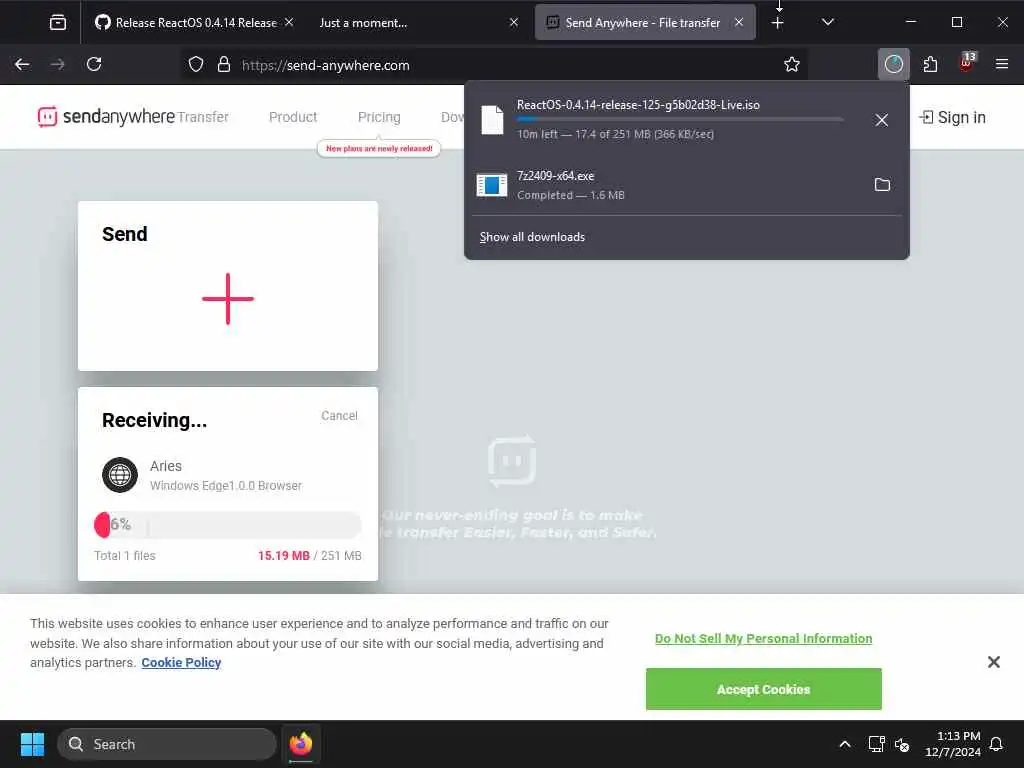Click the Firefox View icon in tab bar

(57, 23)
